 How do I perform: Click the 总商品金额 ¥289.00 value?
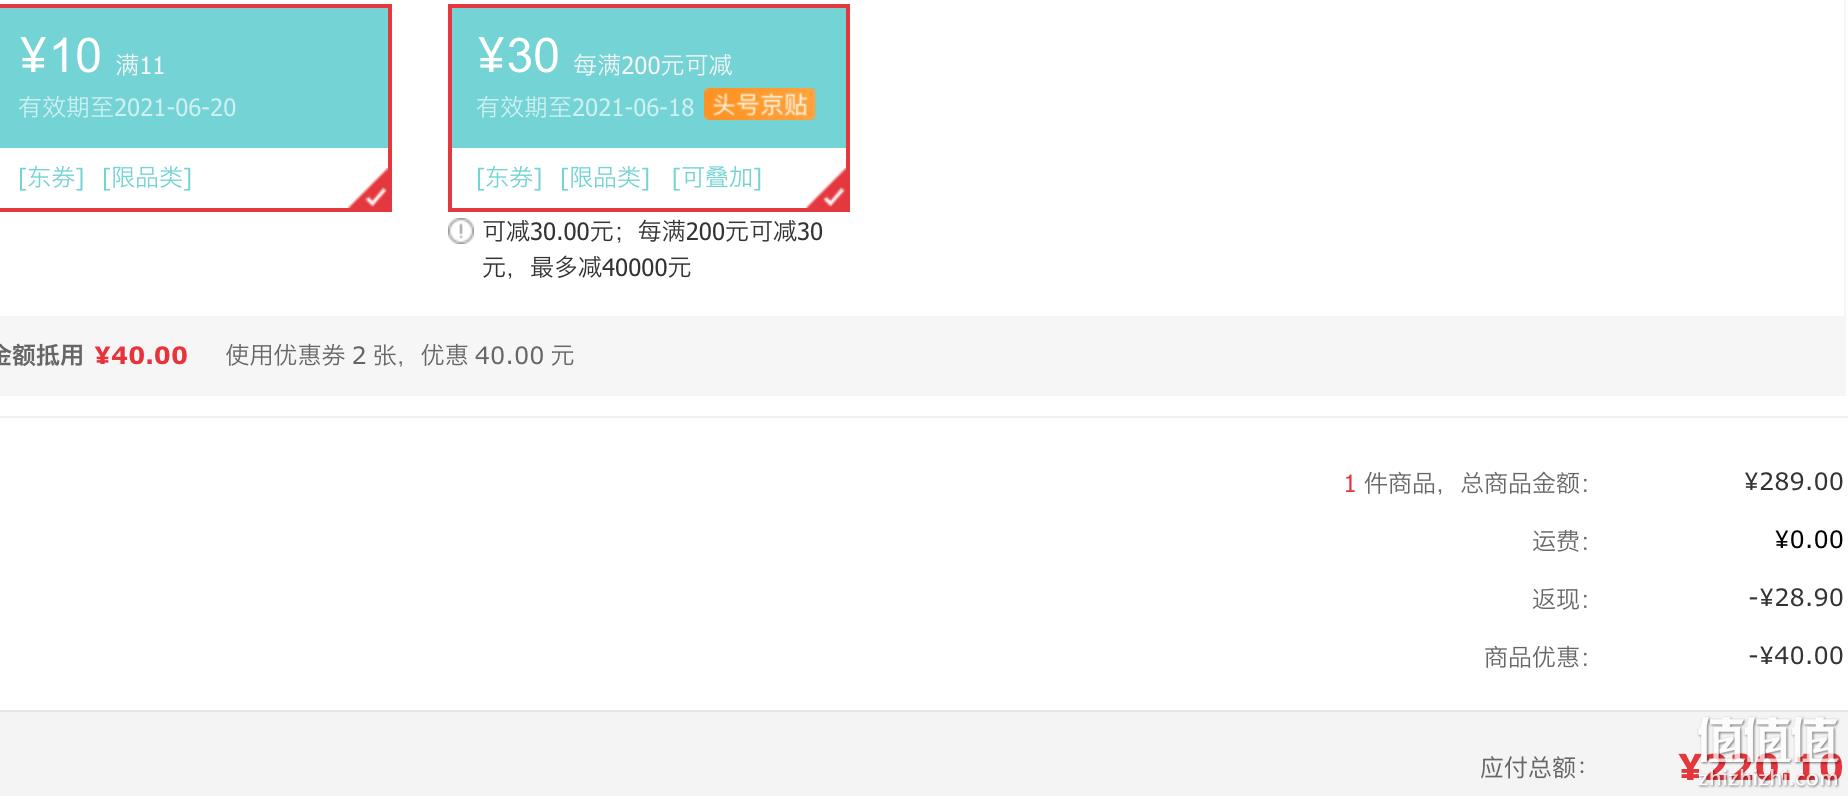(1793, 482)
